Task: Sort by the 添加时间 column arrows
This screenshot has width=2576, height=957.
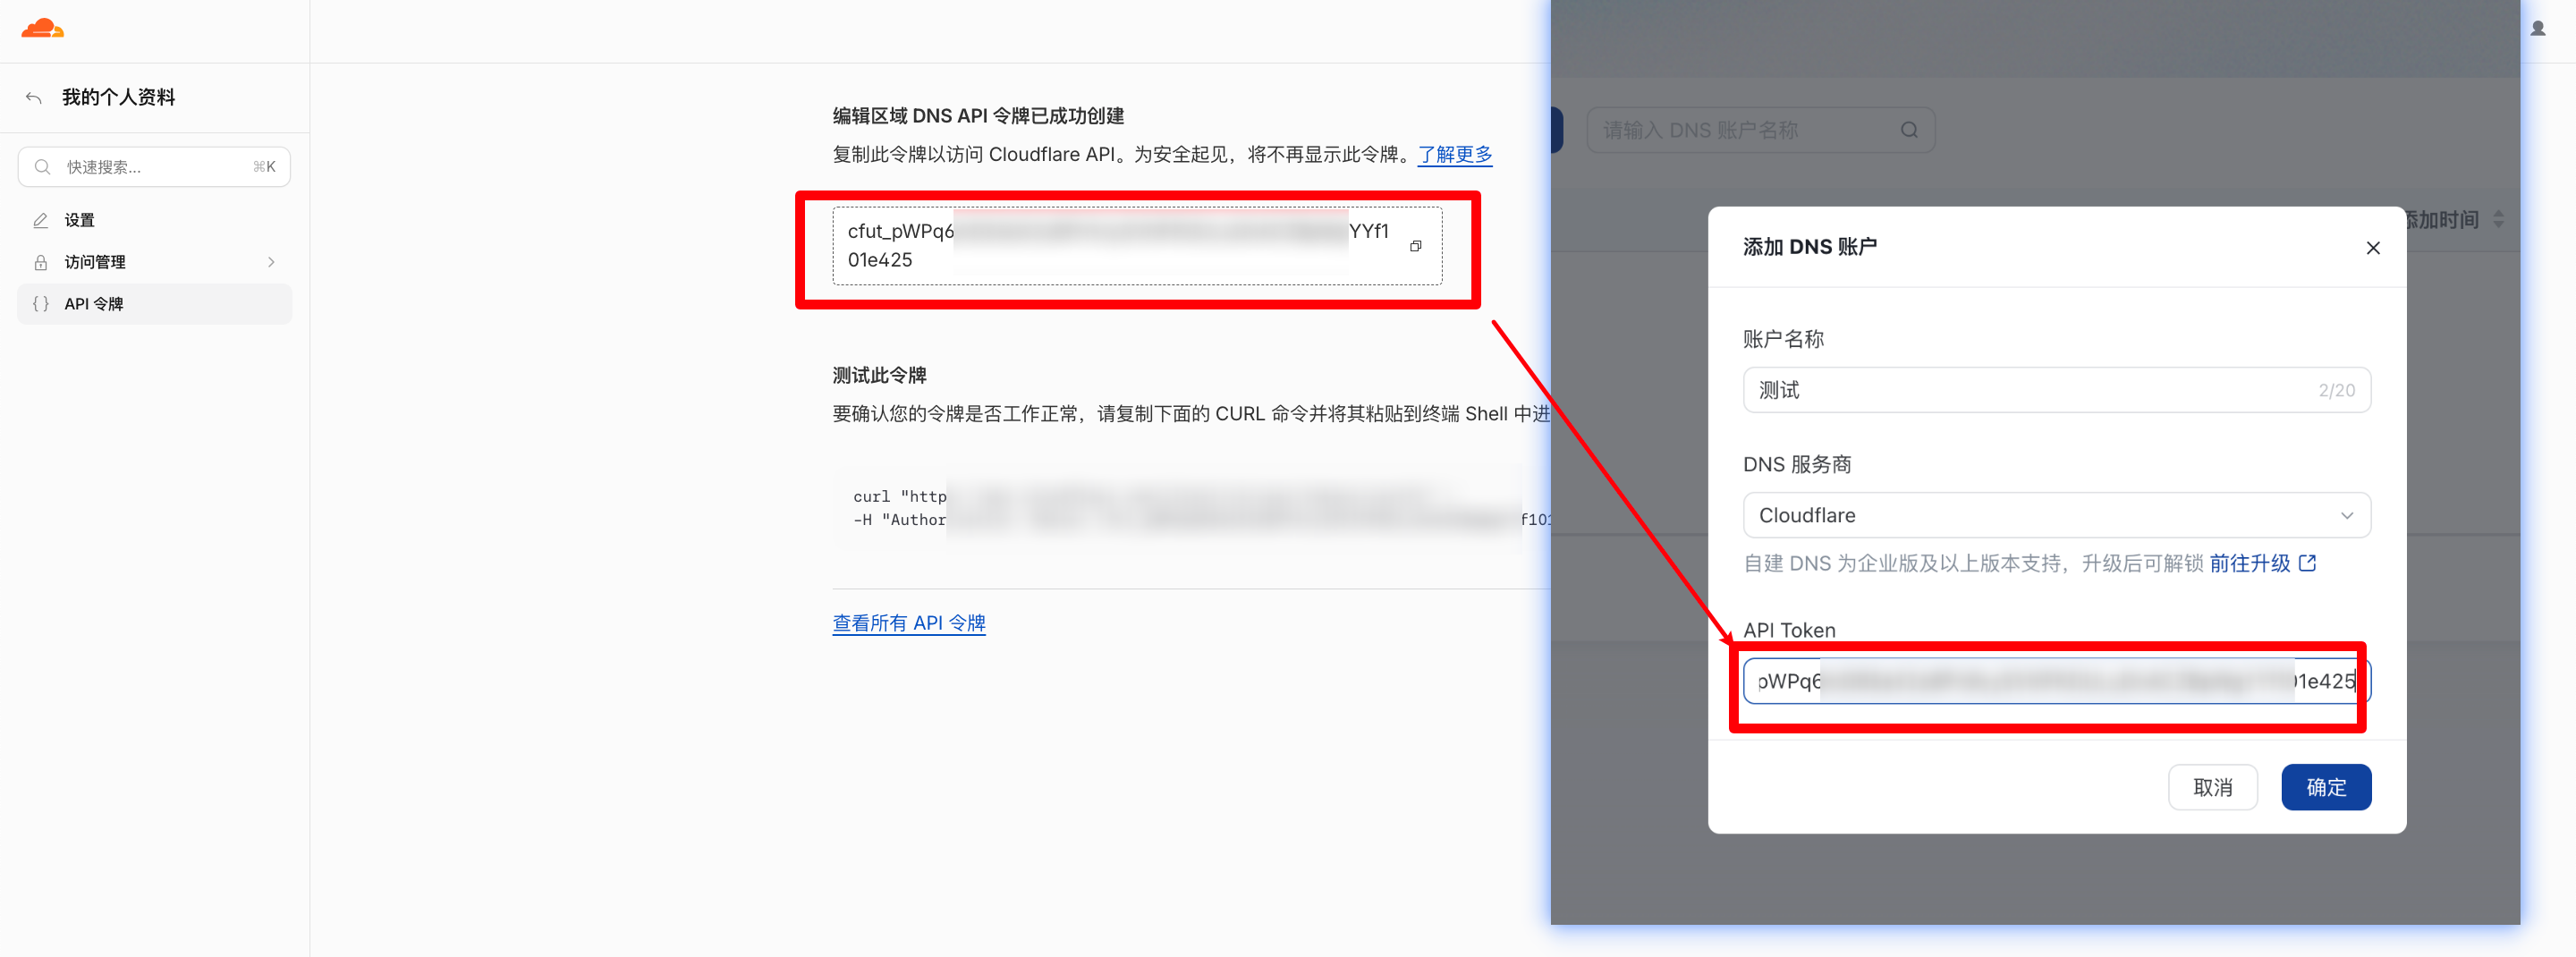Action: click(2498, 219)
